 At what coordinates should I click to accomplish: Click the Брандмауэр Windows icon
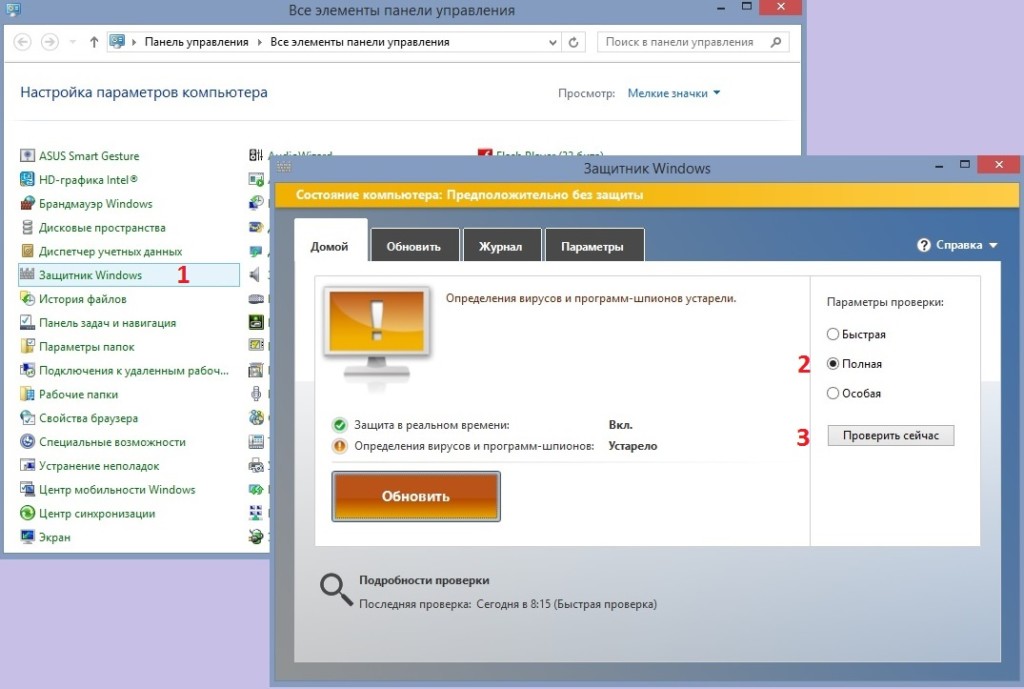pyautogui.click(x=27, y=203)
